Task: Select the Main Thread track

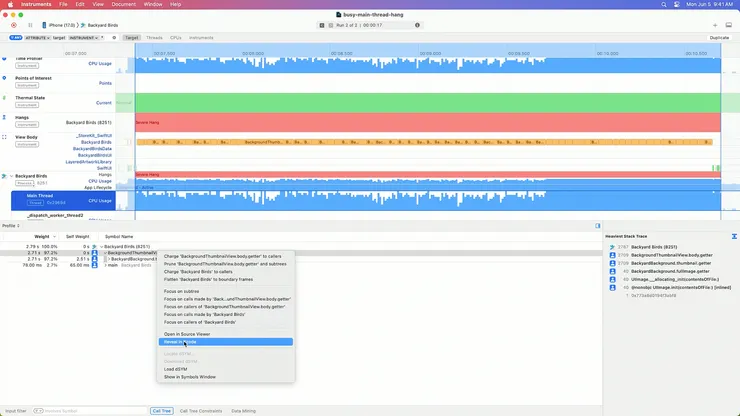Action: point(63,200)
